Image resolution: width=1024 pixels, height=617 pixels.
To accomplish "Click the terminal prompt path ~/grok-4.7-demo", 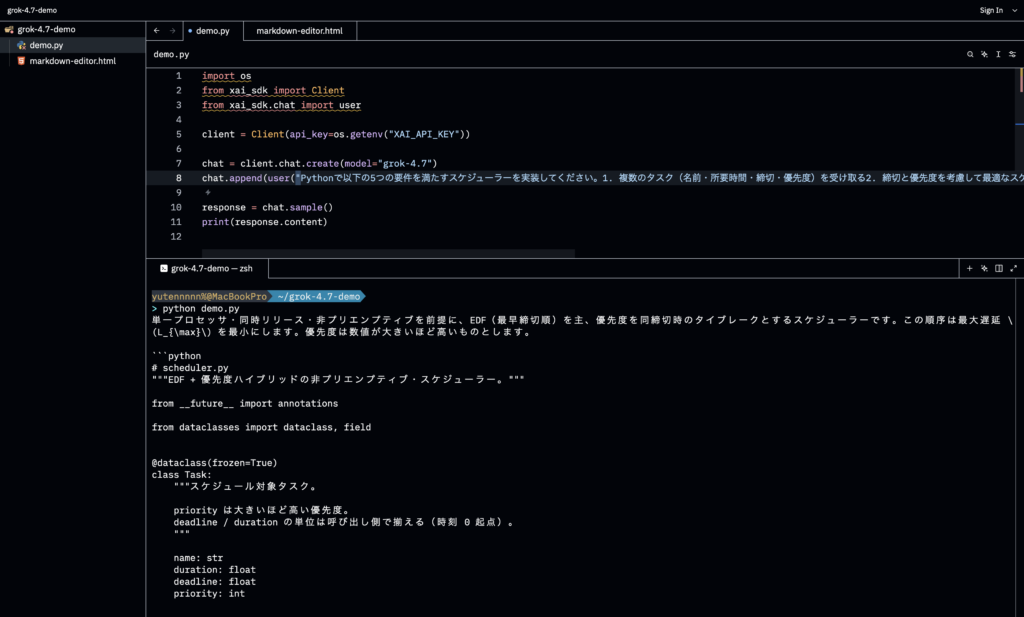I will [319, 296].
